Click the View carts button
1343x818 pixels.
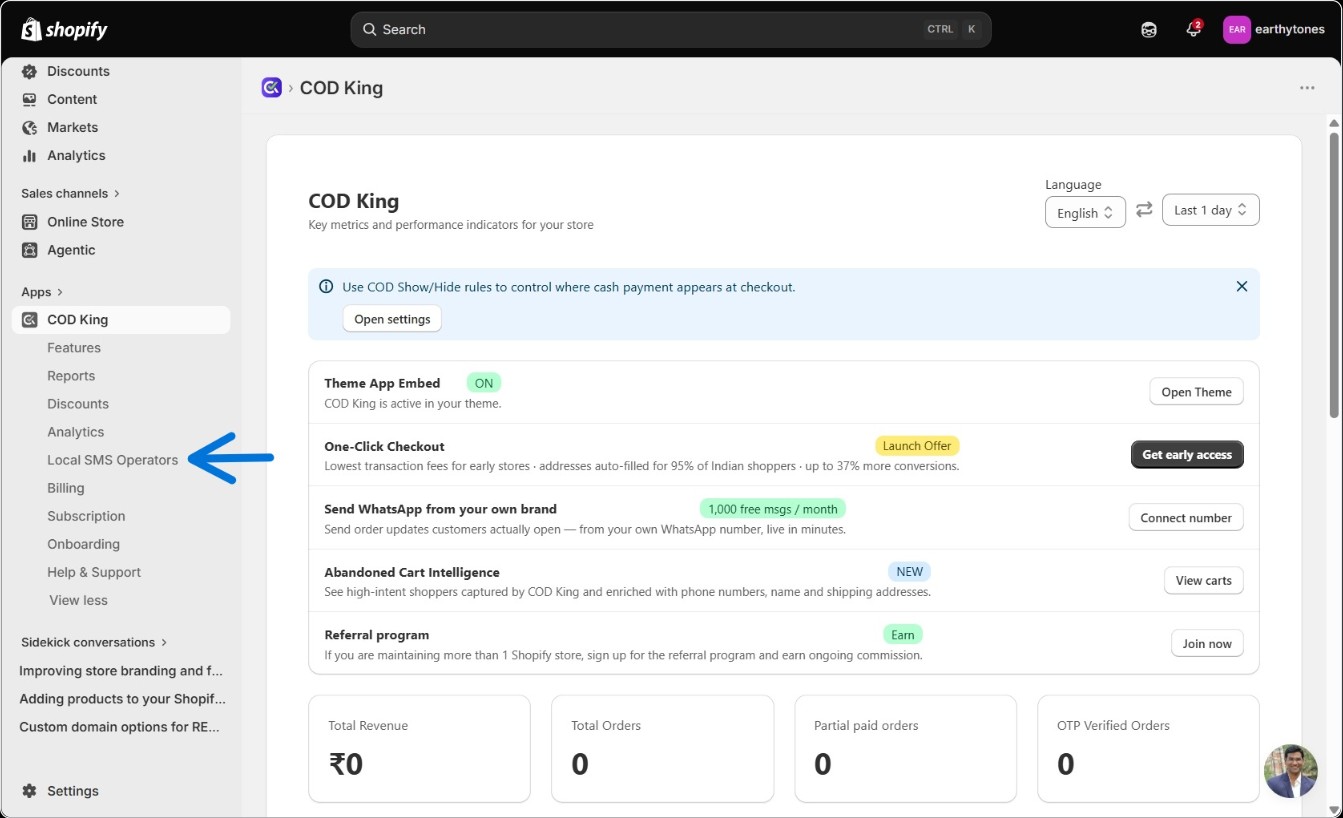pyautogui.click(x=1203, y=580)
